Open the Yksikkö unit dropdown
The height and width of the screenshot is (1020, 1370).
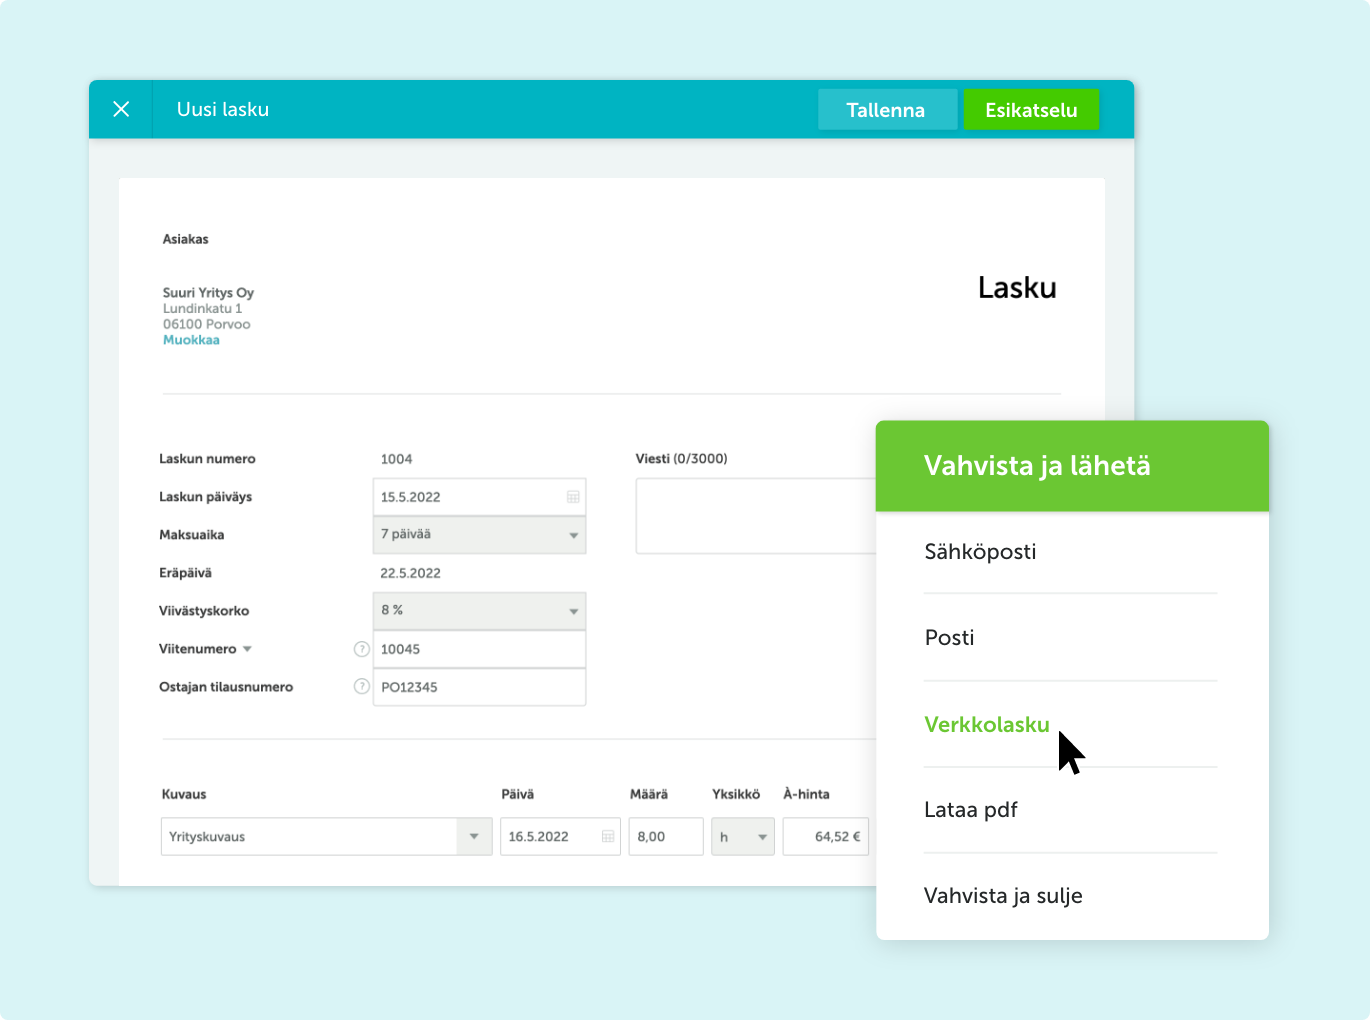point(742,837)
